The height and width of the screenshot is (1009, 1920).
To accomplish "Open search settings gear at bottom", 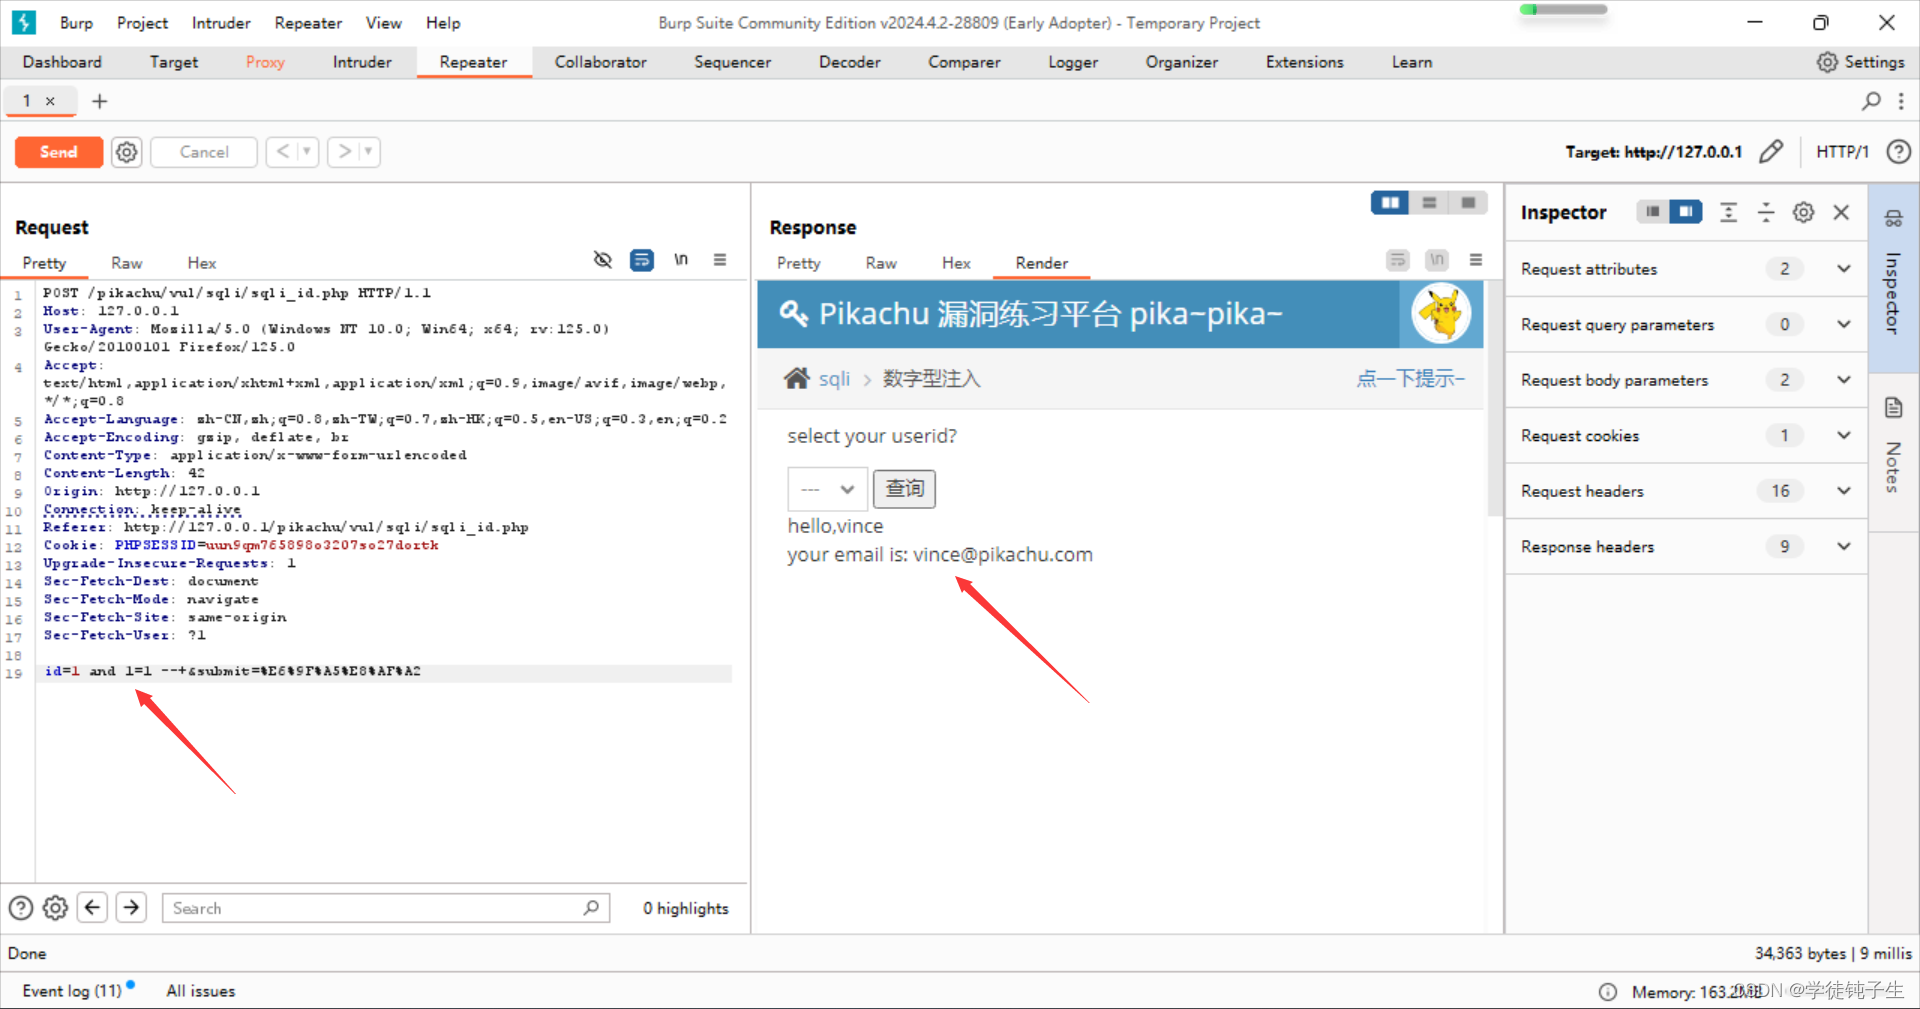I will [x=56, y=908].
